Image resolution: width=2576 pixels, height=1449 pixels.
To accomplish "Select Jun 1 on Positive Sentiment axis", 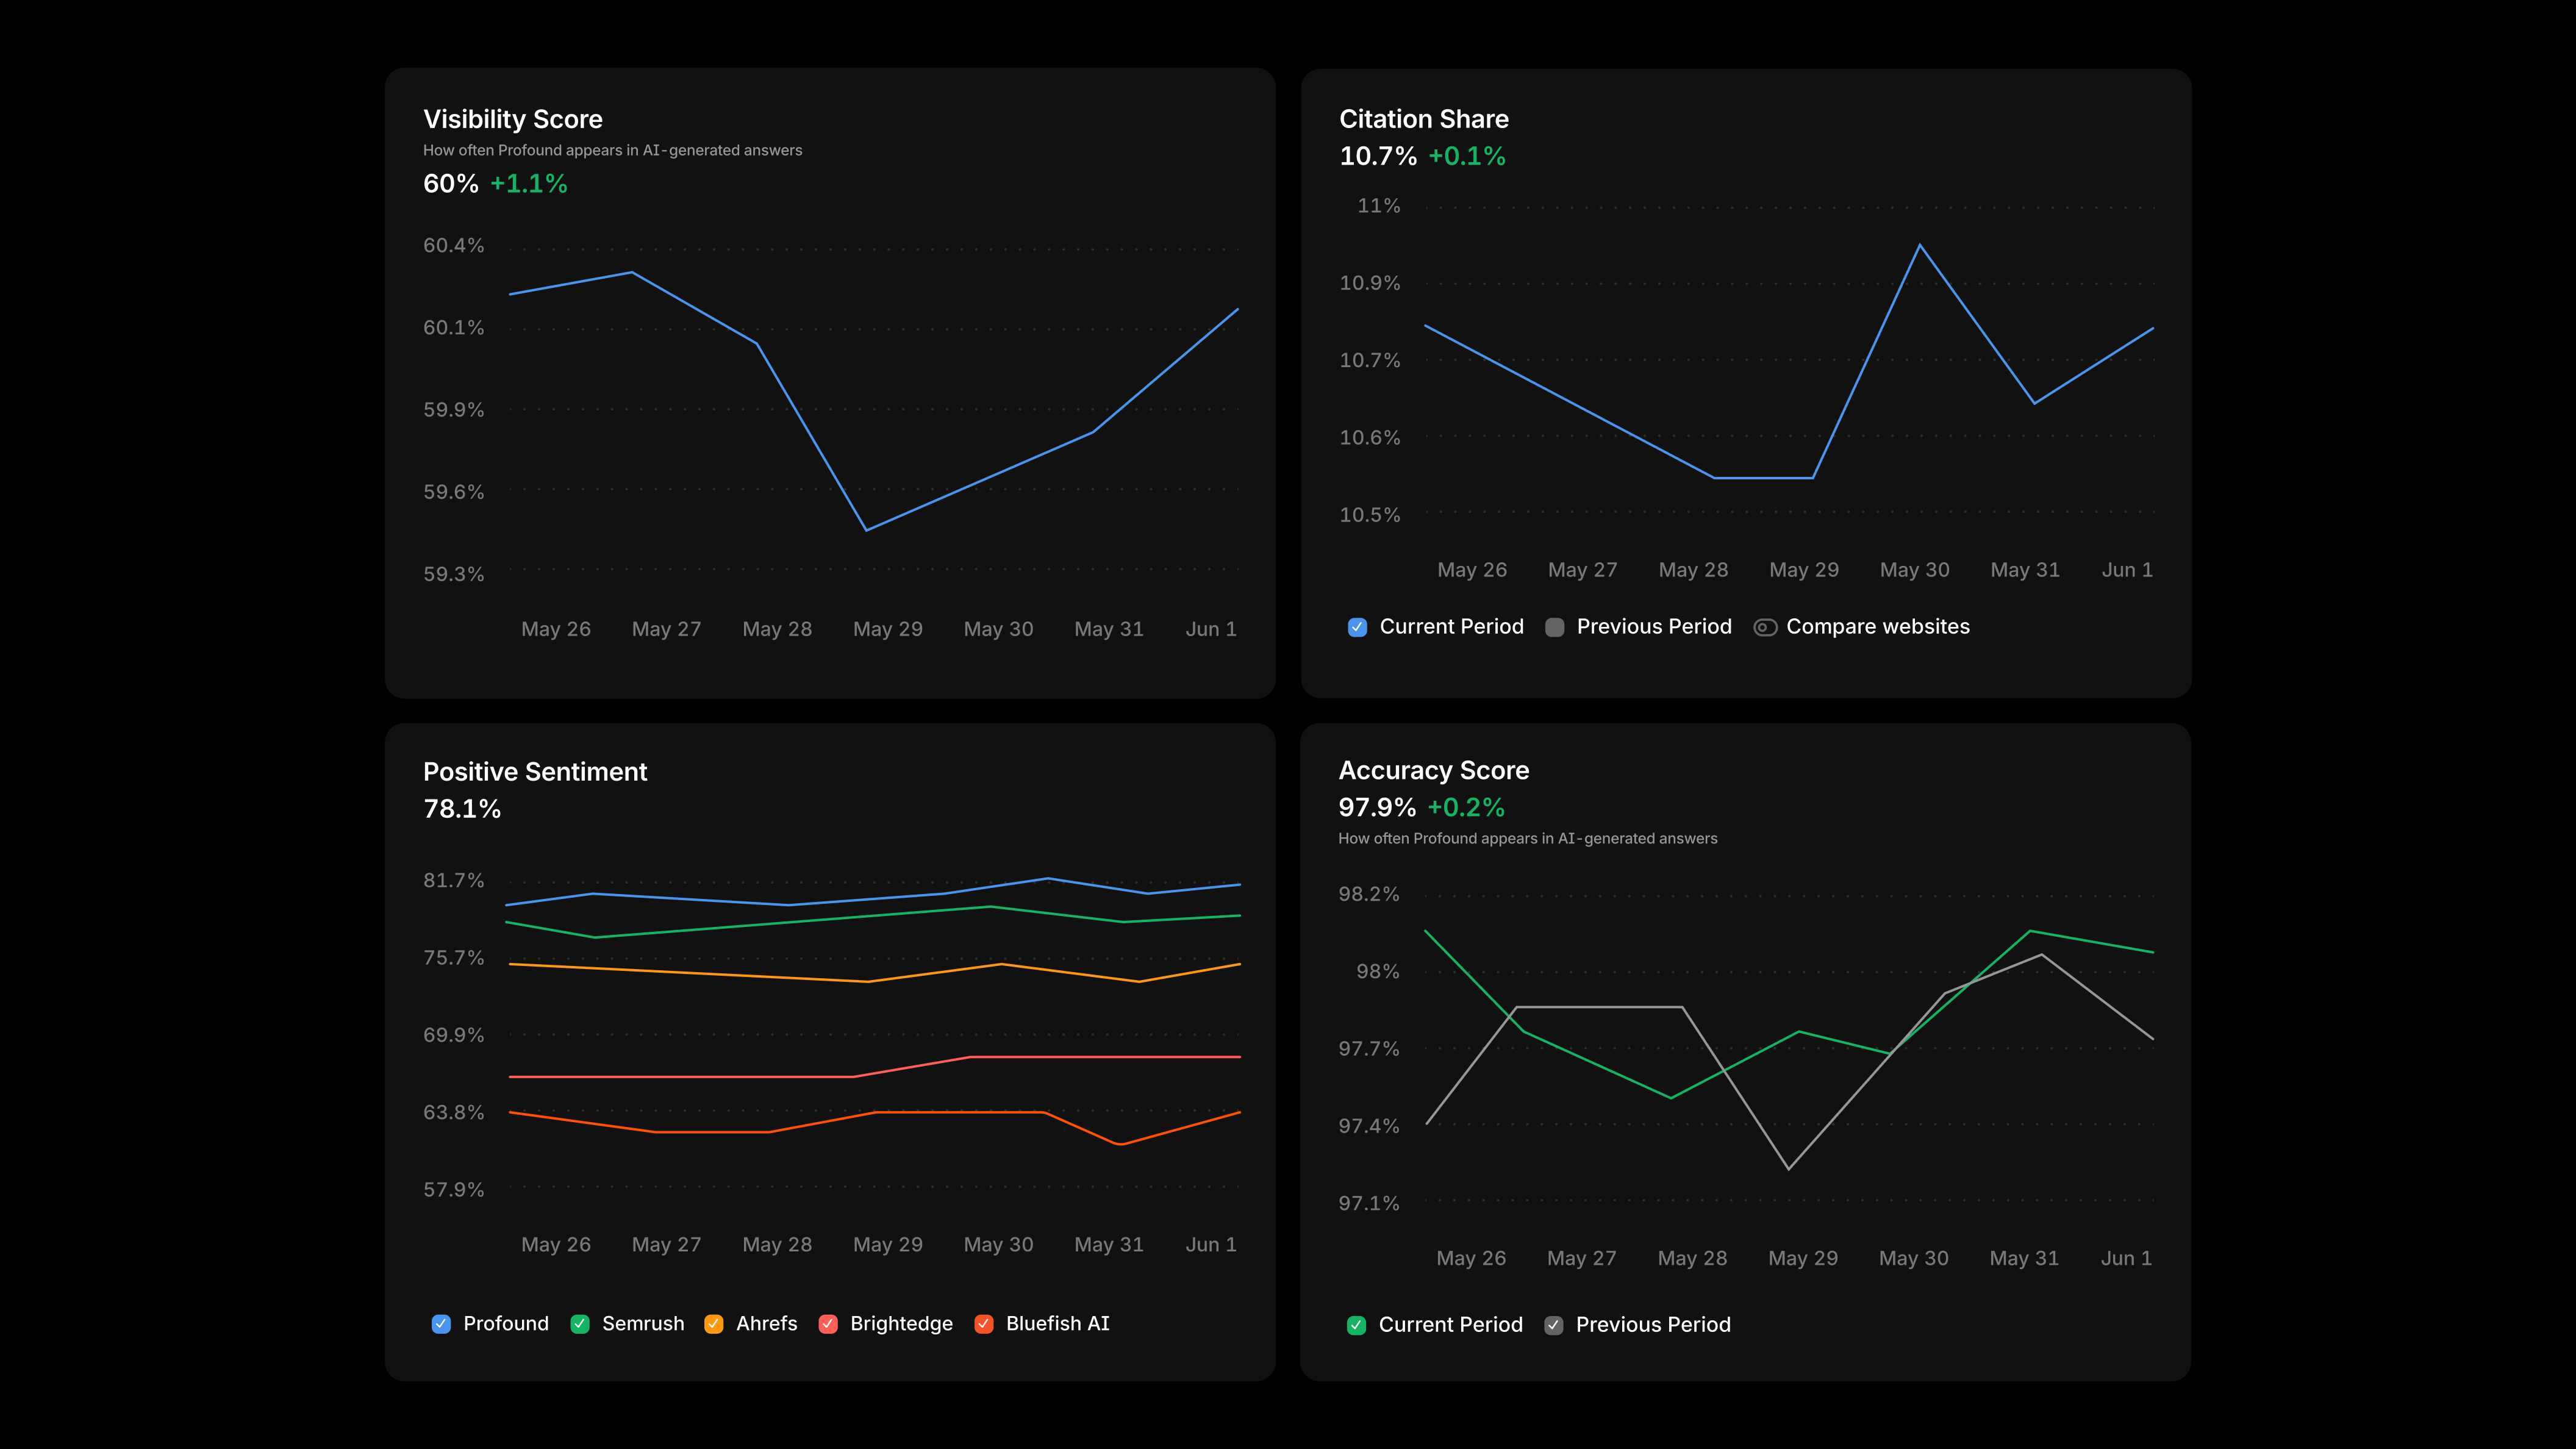I will coord(1211,1245).
